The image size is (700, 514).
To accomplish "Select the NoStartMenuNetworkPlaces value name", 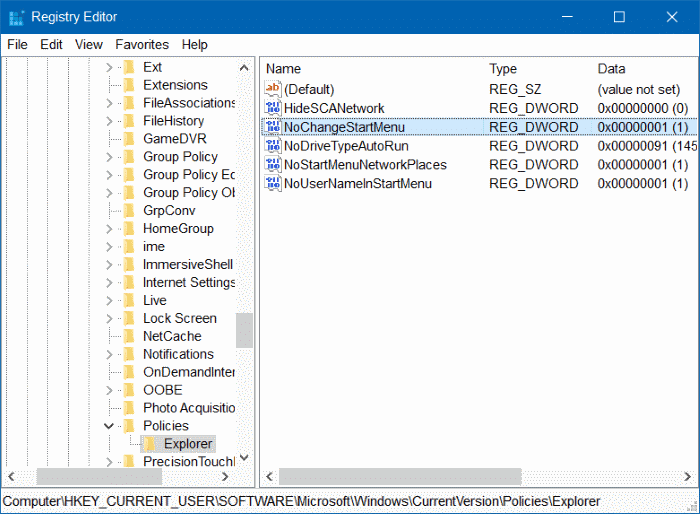I will (x=365, y=165).
